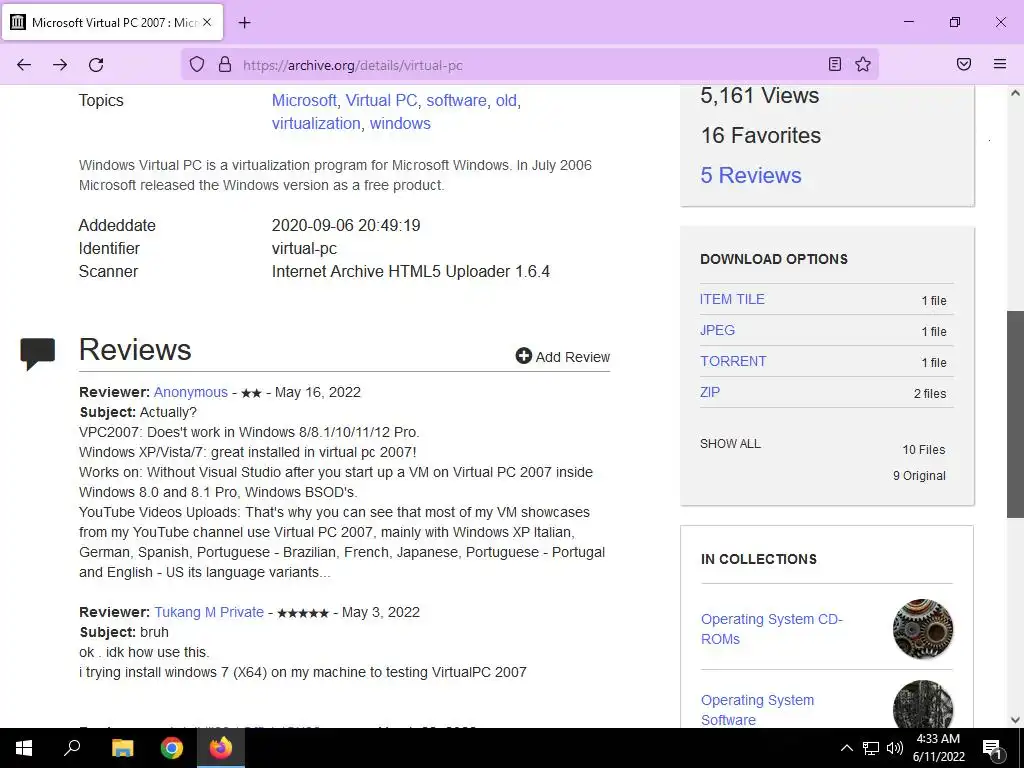The image size is (1024, 768).
Task: Open taskbar search magnifier
Action: [72, 748]
